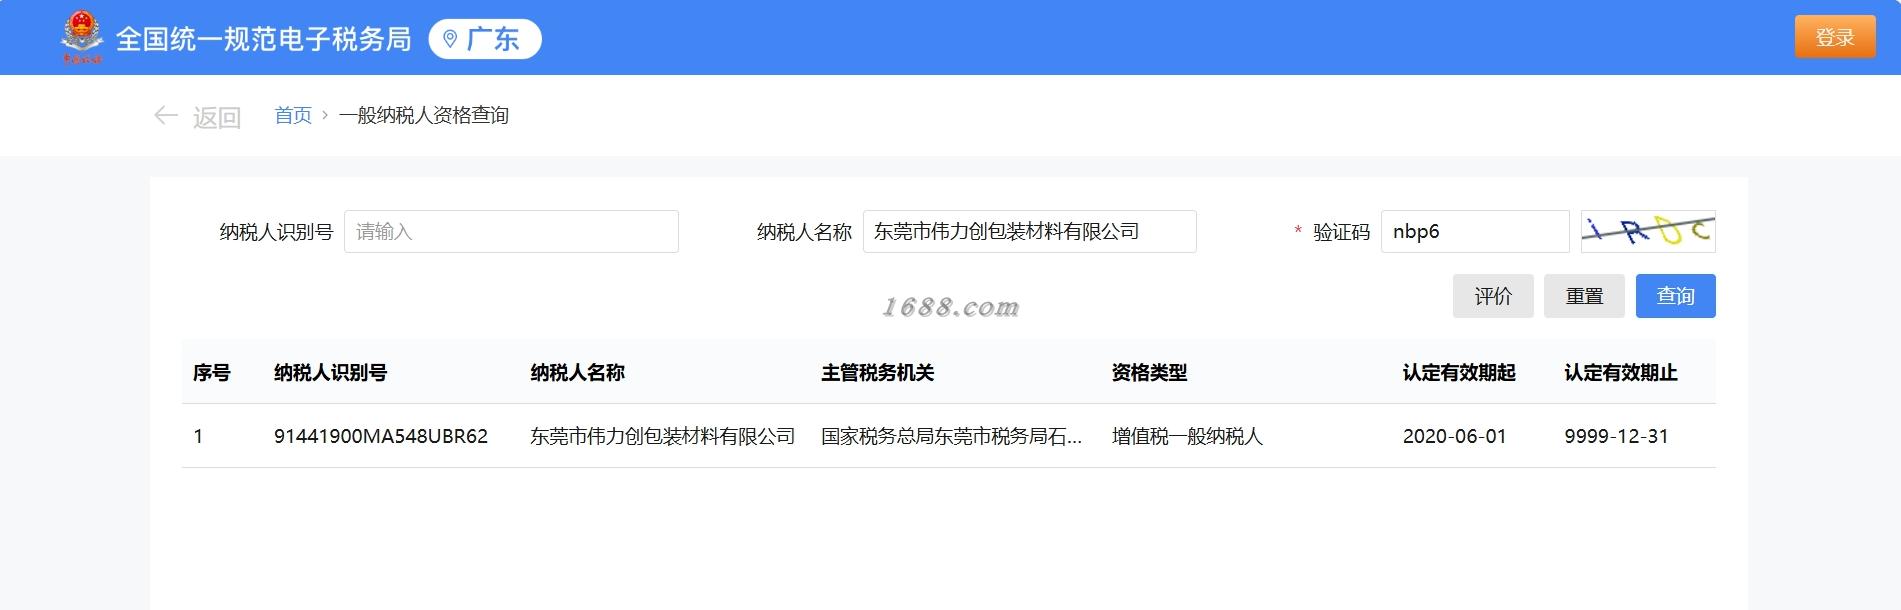Click the row number 1 cell
Screen dimensions: 1901x610
[x=198, y=436]
